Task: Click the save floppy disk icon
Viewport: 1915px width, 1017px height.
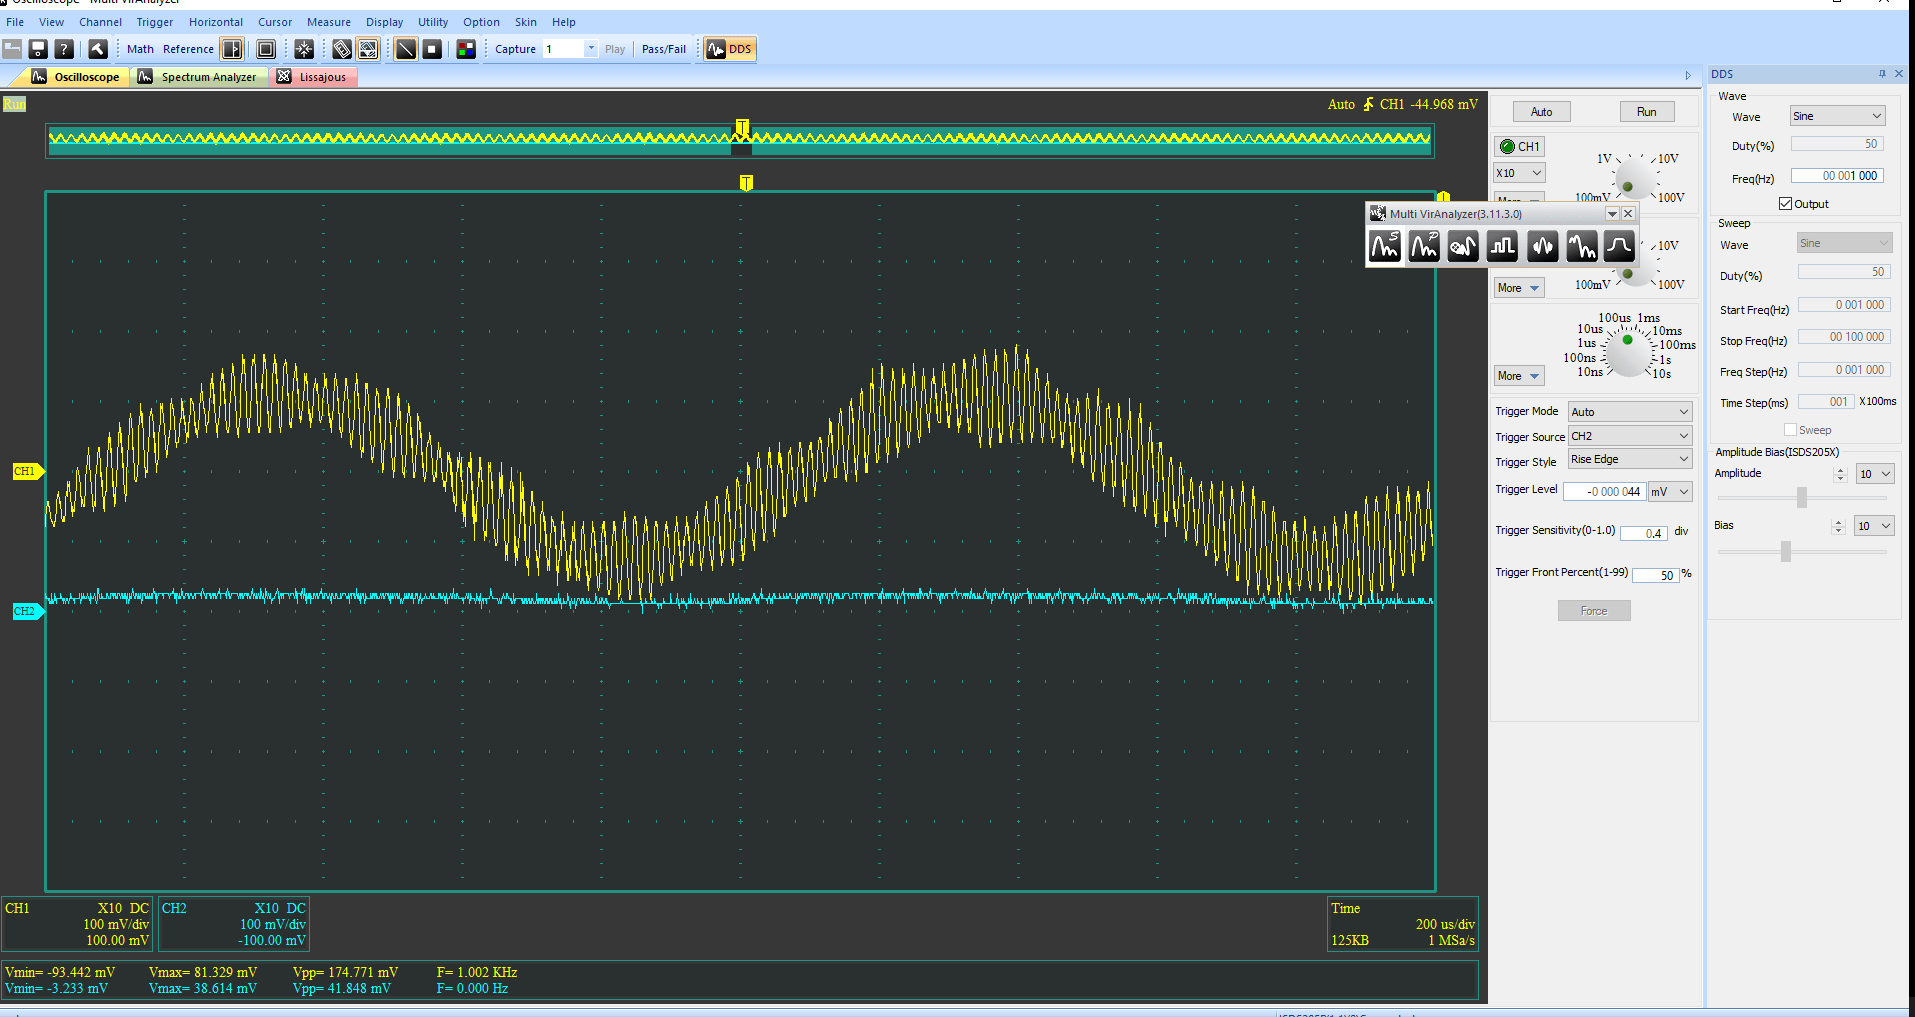Action: [x=38, y=49]
